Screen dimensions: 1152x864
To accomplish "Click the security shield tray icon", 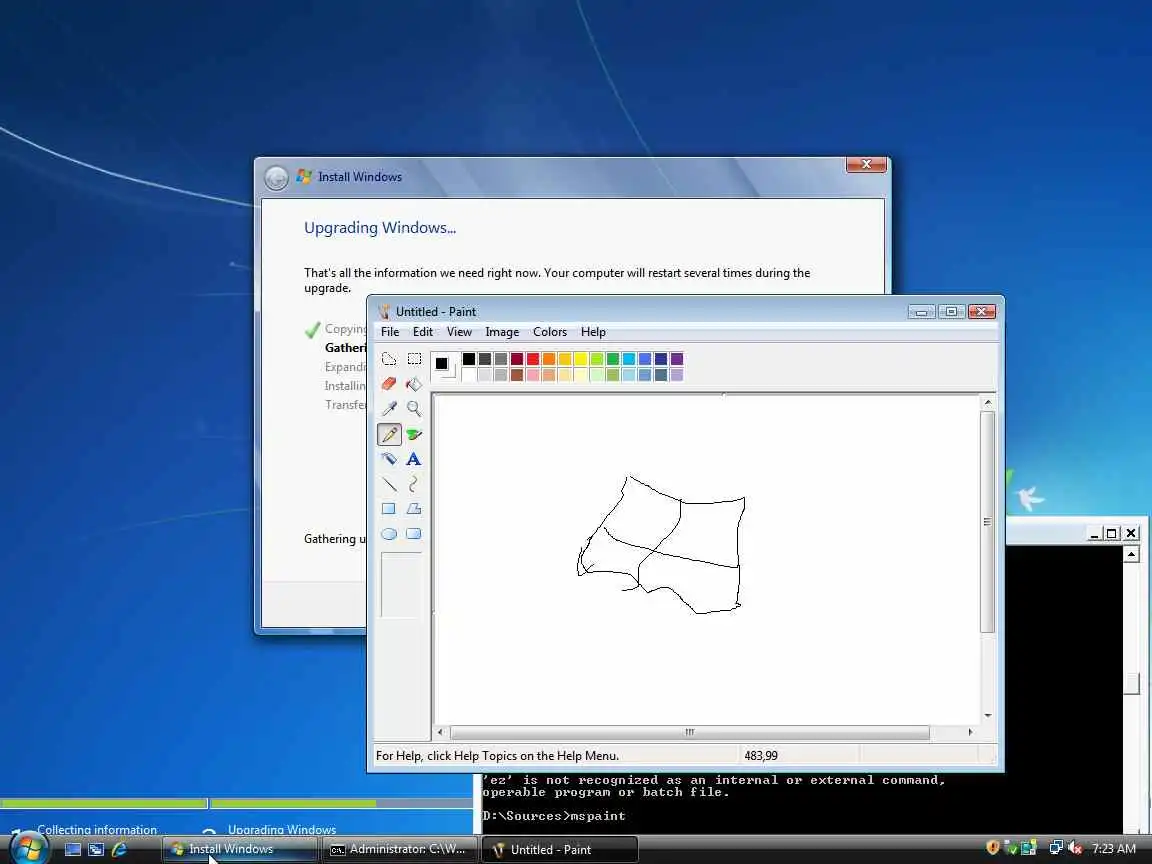I will point(993,848).
